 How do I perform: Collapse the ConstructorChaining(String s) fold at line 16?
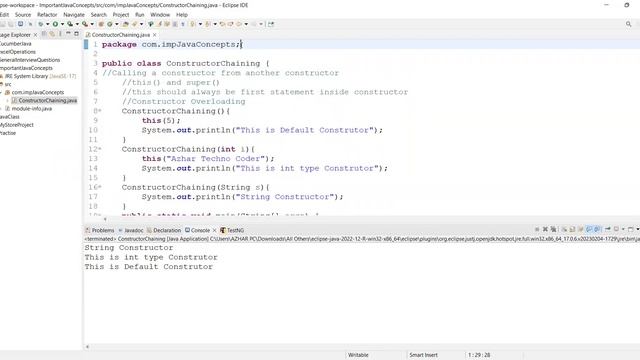[100, 187]
